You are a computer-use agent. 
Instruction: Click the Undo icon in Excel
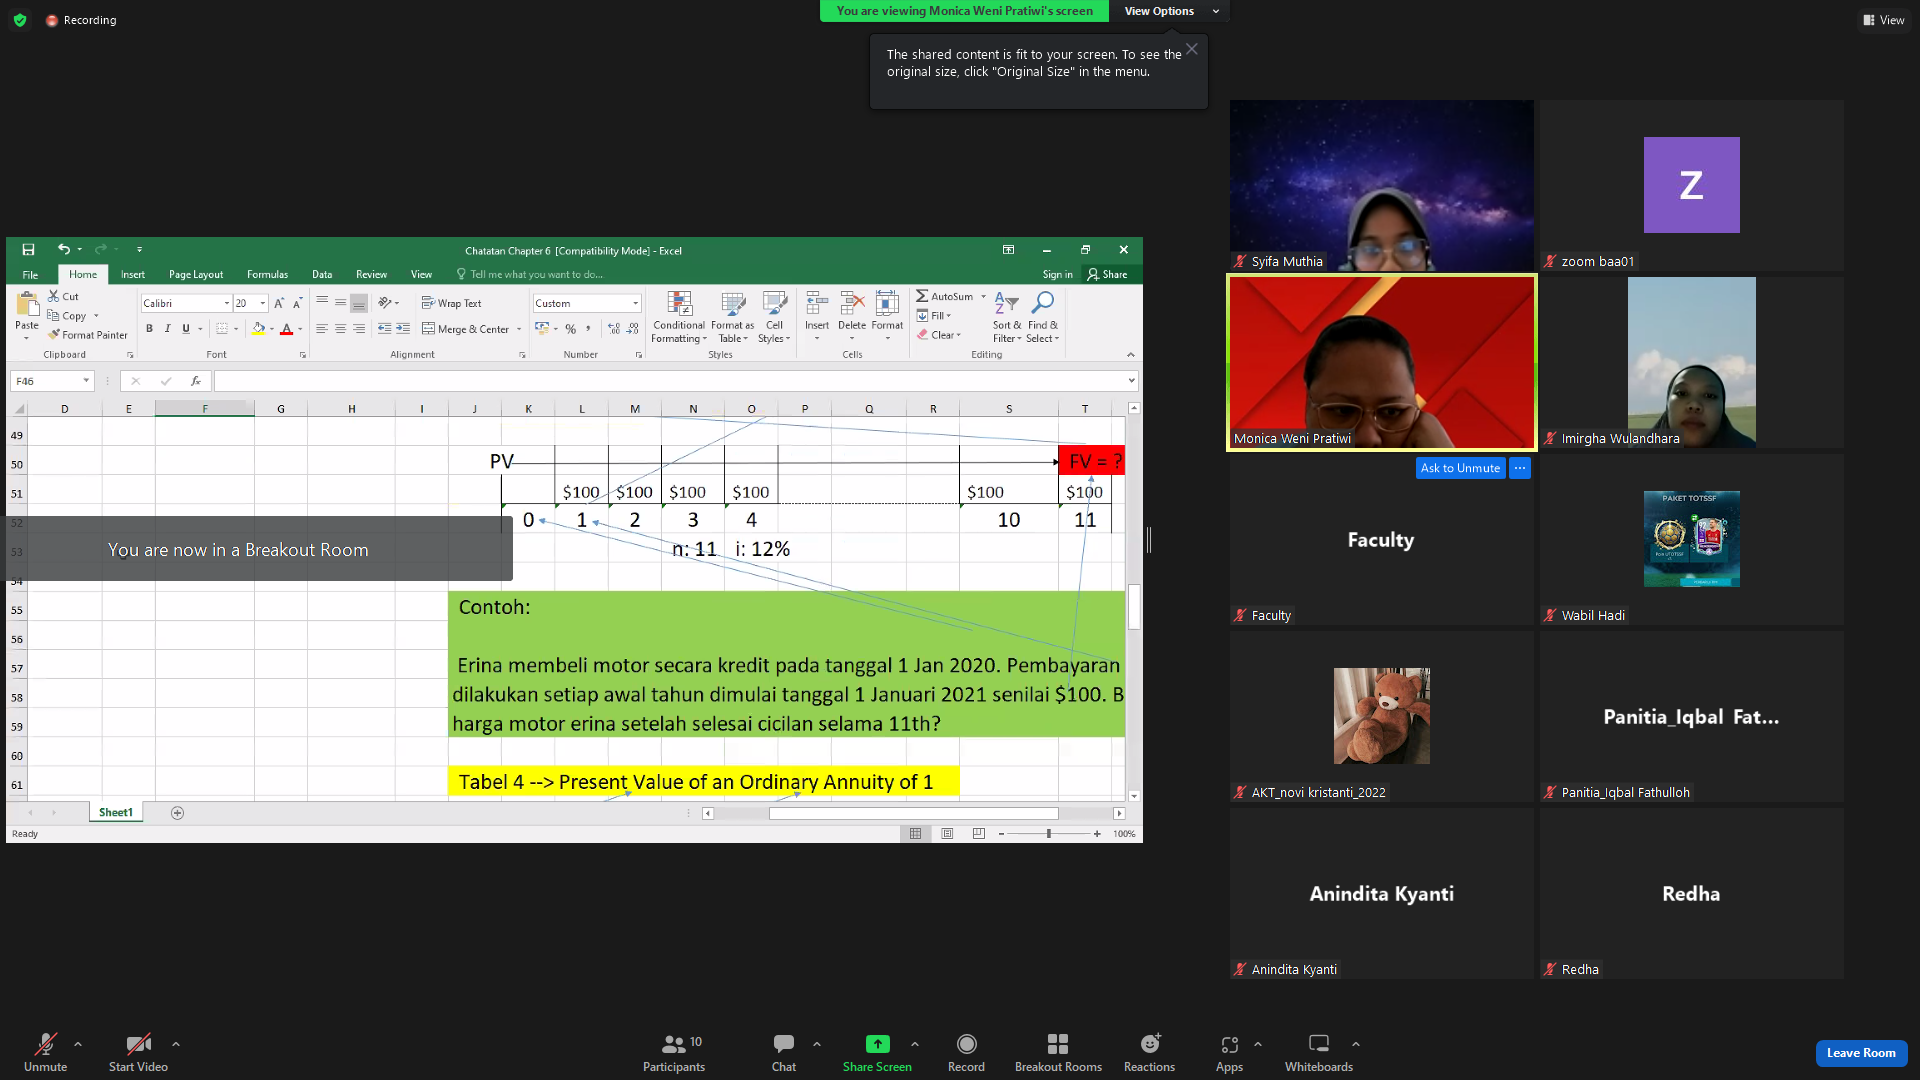click(x=63, y=250)
